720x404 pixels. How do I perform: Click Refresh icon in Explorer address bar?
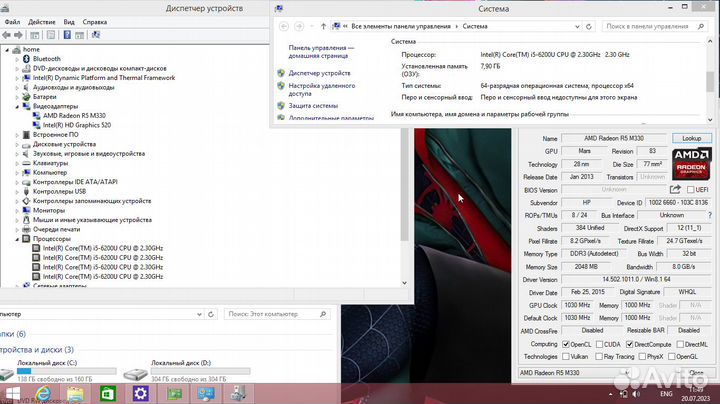pyautogui.click(x=211, y=314)
